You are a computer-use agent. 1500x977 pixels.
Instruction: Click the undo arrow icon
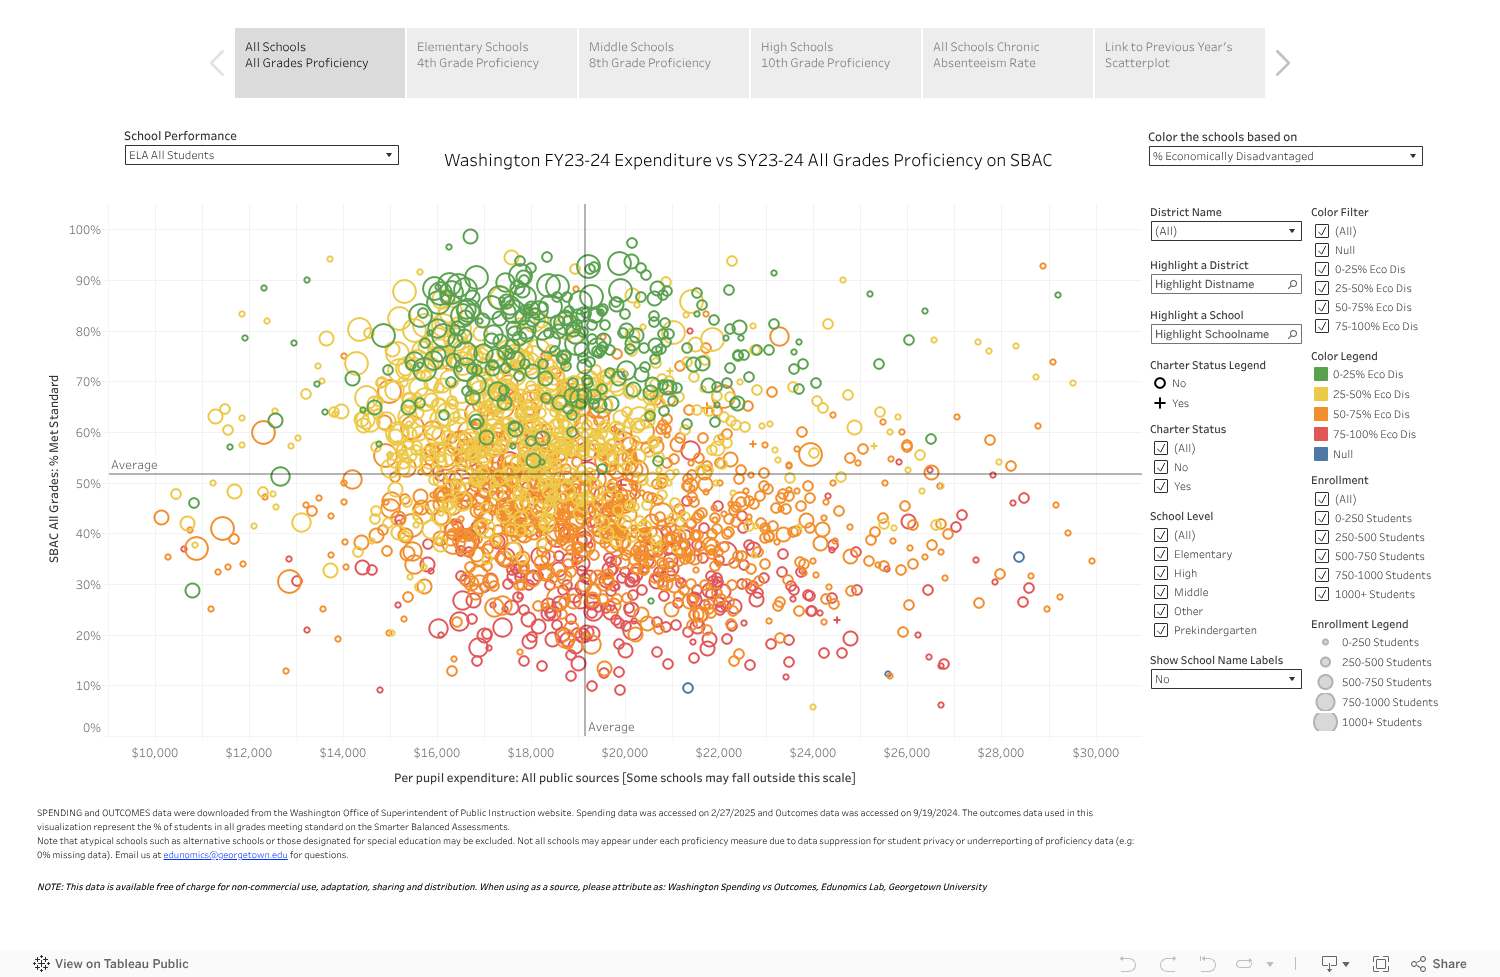pyautogui.click(x=1128, y=964)
